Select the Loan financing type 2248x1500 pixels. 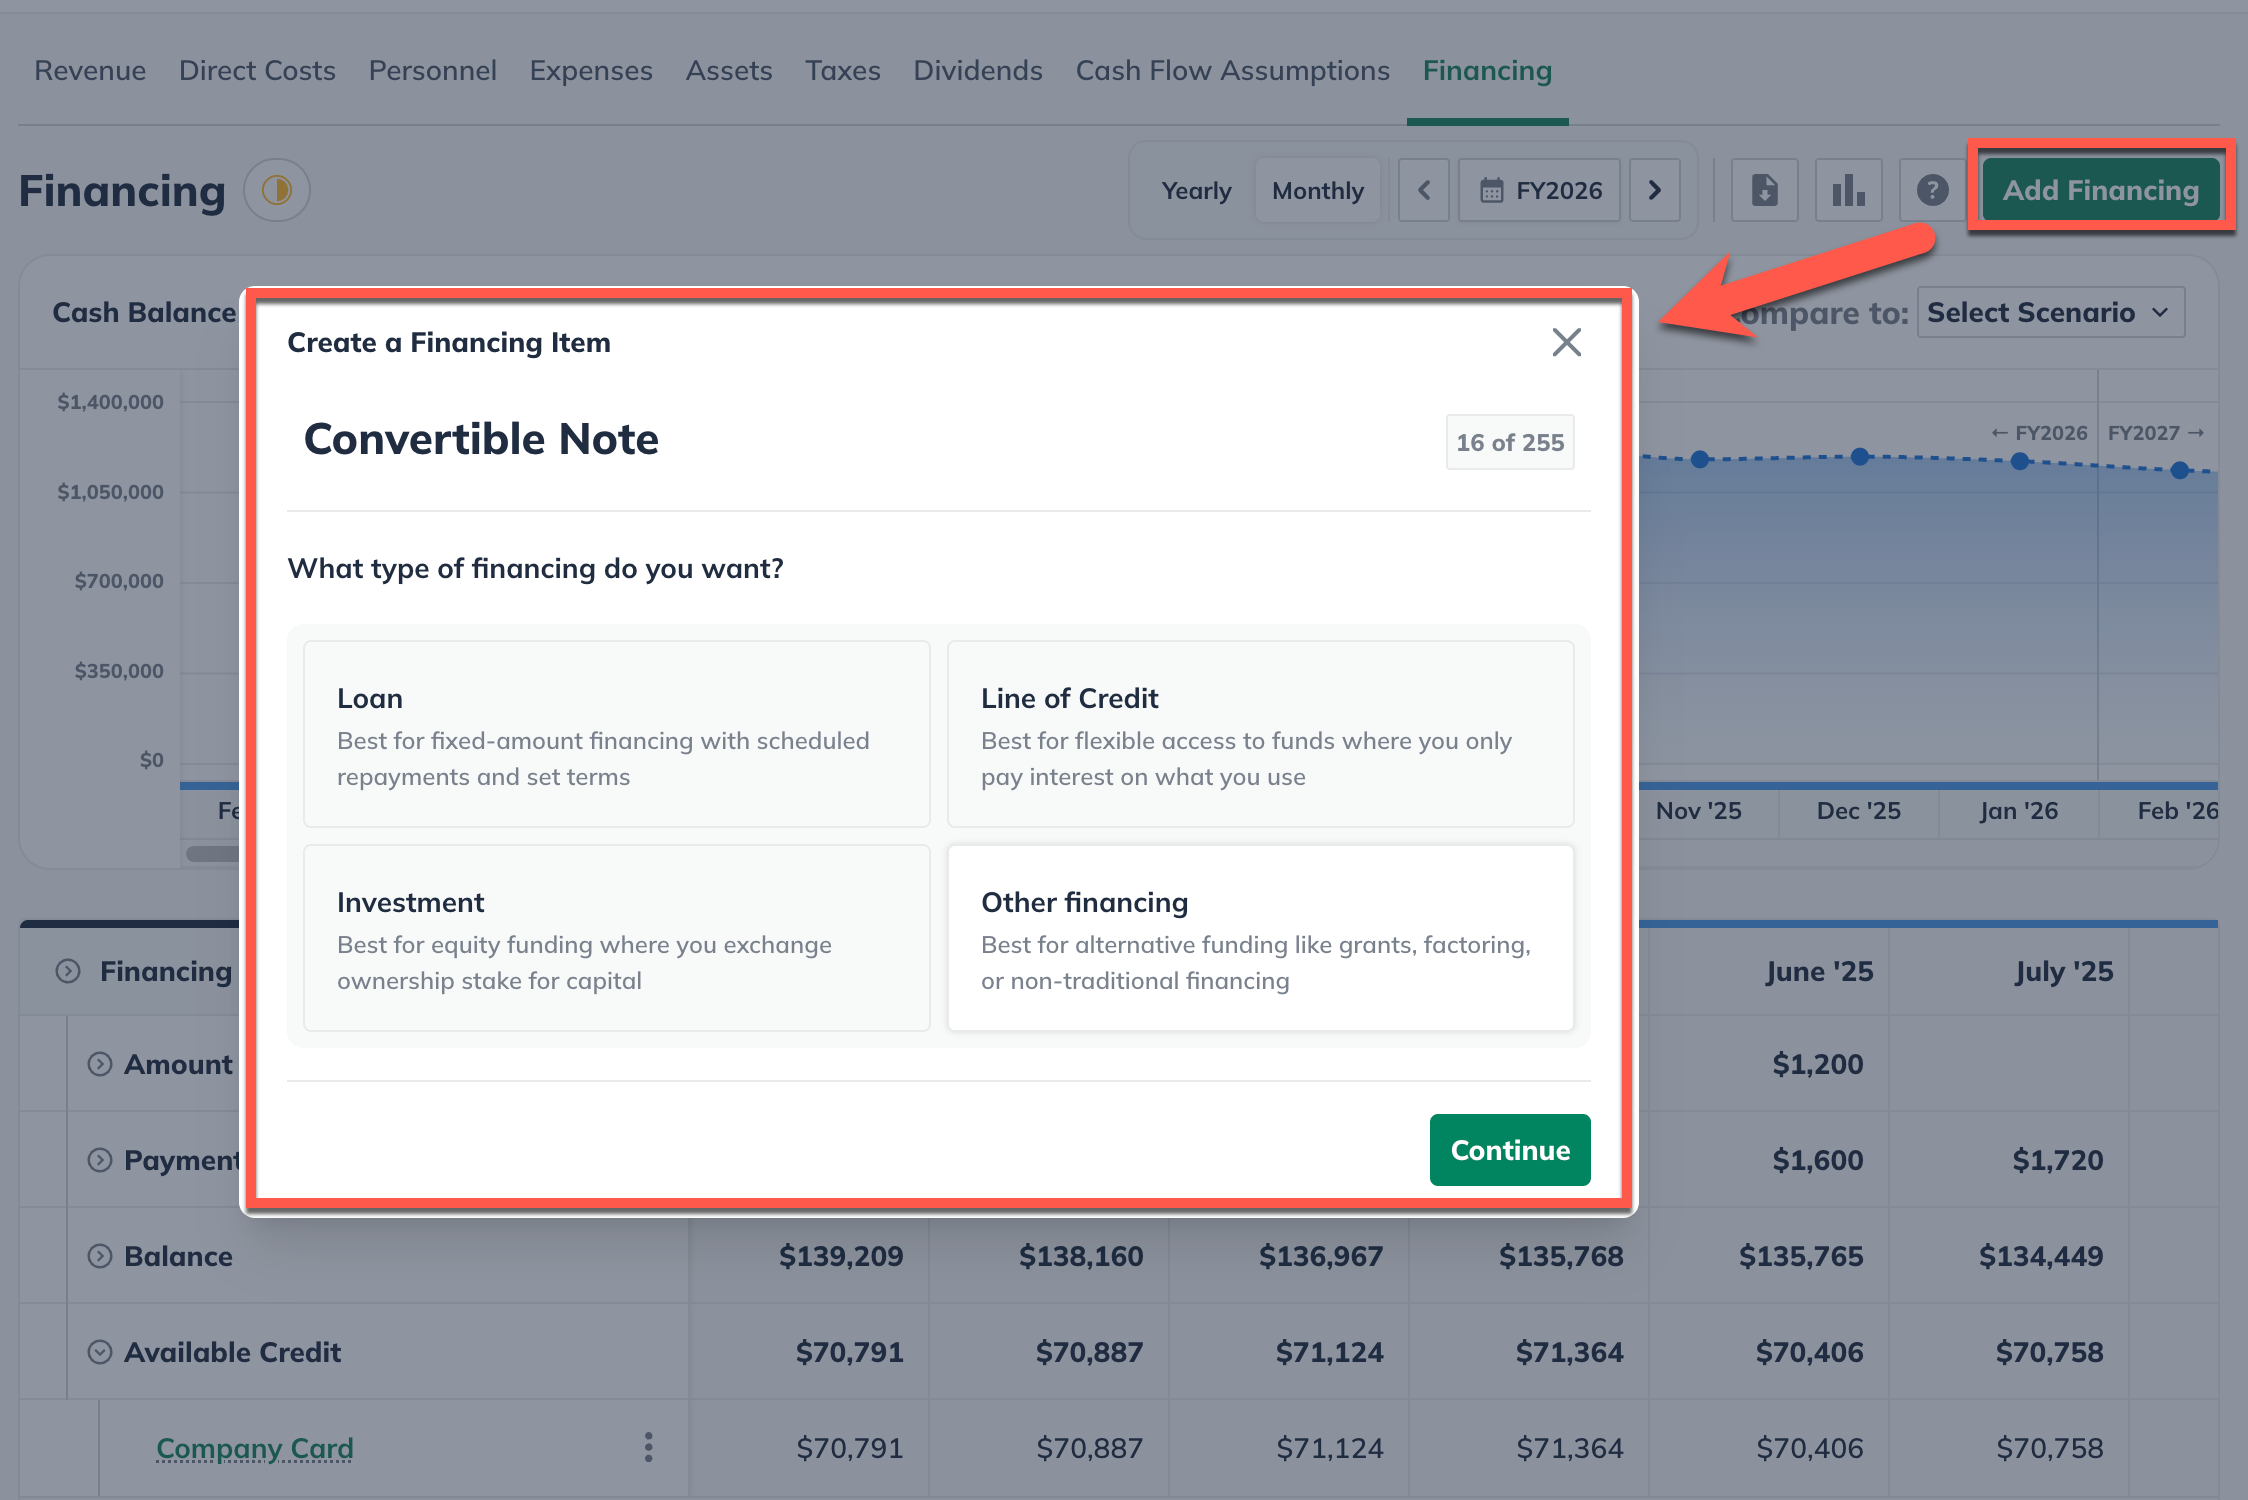coord(616,734)
